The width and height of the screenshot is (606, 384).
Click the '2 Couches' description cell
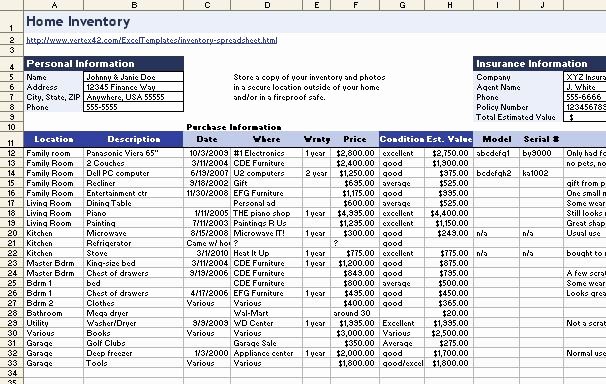pos(133,163)
